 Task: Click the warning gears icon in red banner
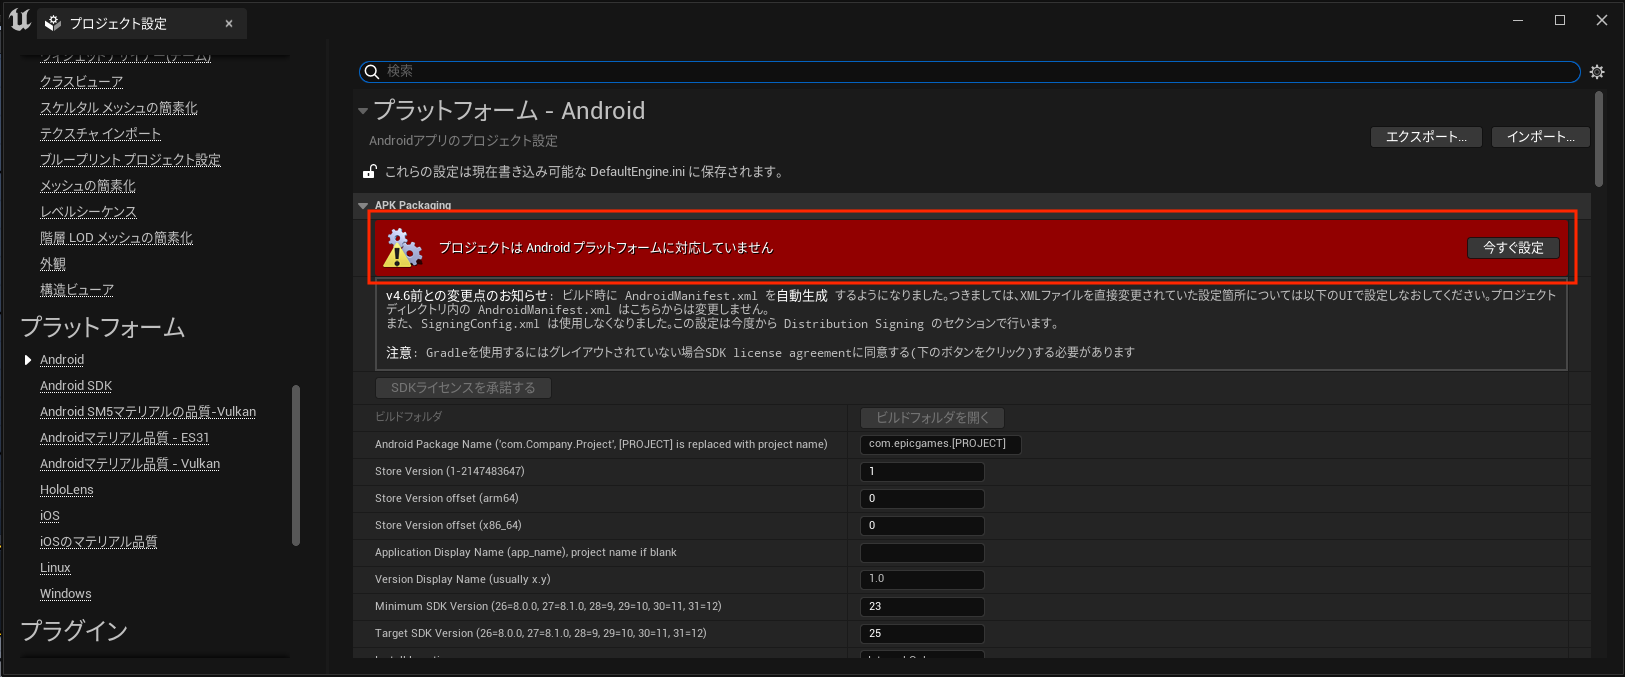point(403,248)
